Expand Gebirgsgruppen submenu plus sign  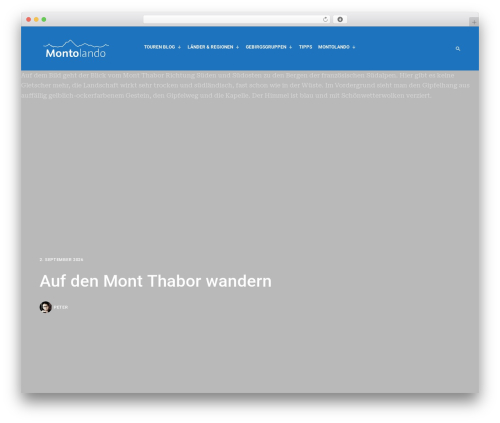pos(291,47)
